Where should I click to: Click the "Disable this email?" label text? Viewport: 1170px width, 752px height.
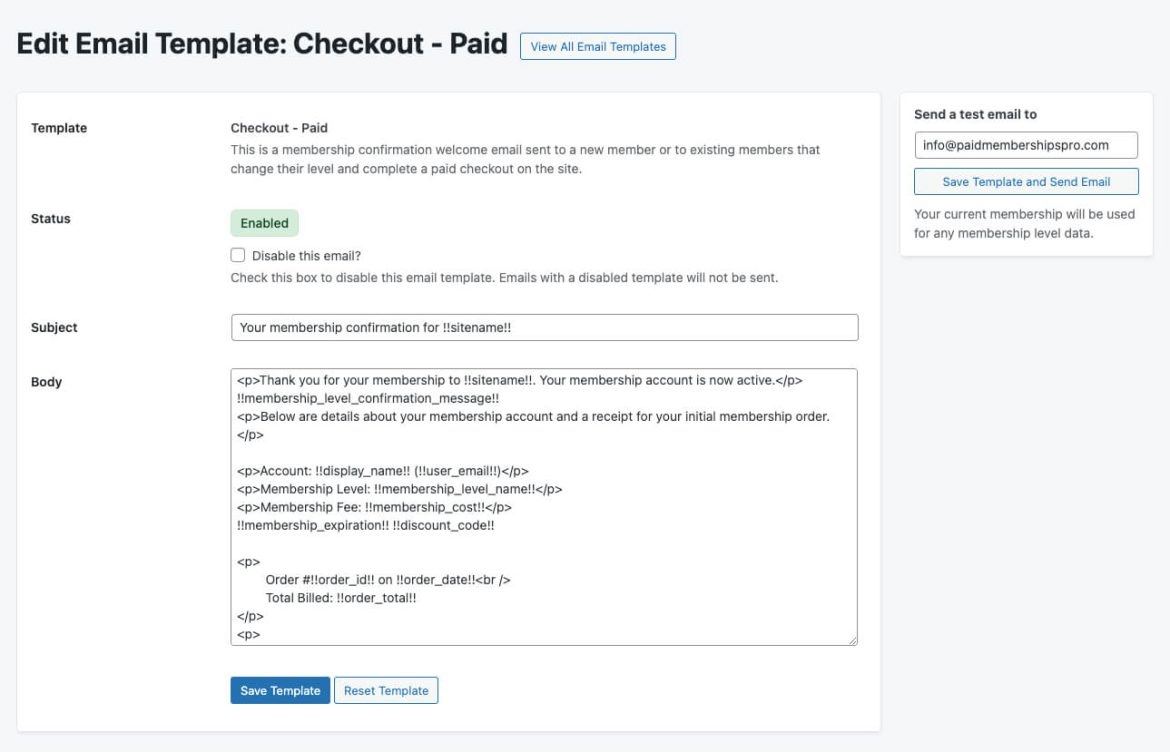click(300, 255)
